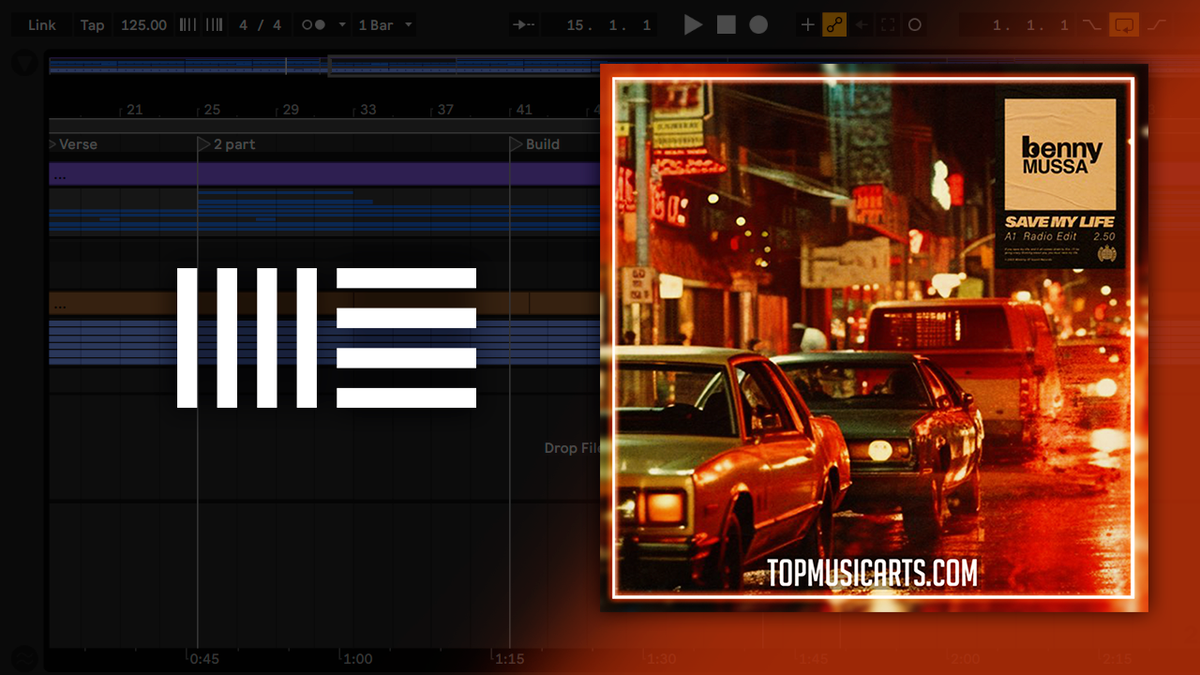Open the 1 Bar quantization dropdown
1200x675 pixels.
point(384,25)
